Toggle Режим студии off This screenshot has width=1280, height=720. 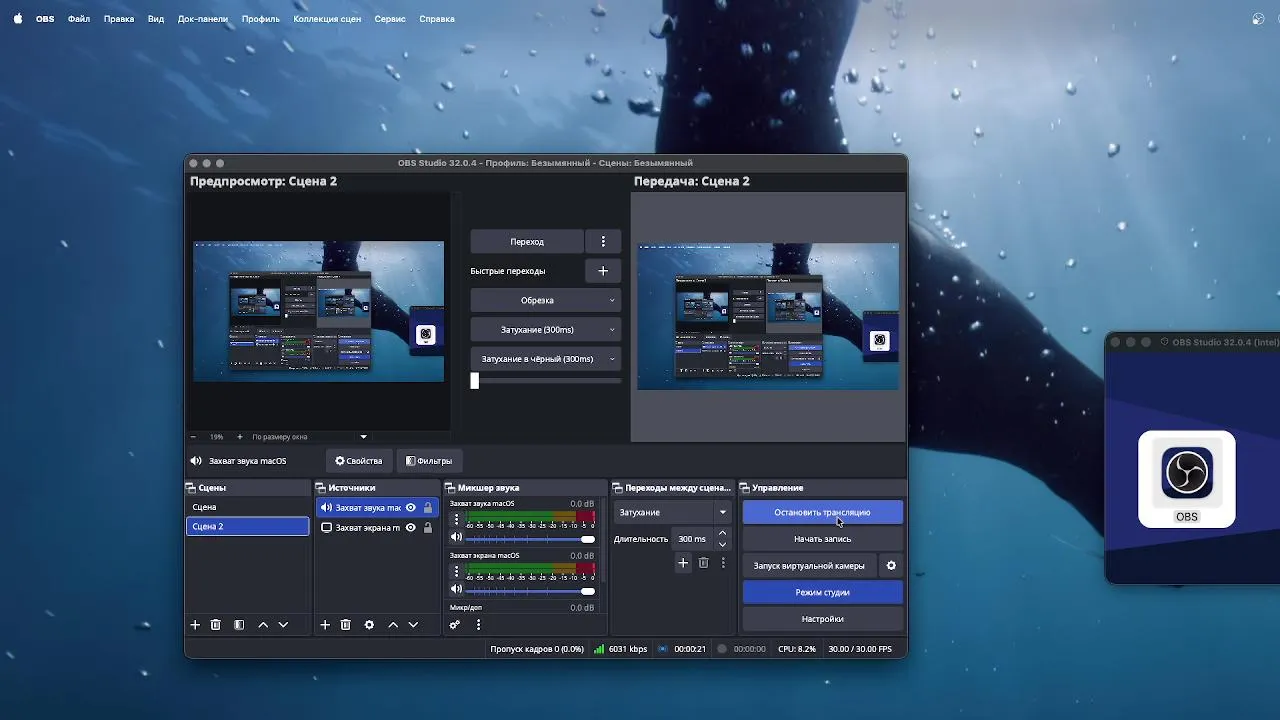point(823,593)
